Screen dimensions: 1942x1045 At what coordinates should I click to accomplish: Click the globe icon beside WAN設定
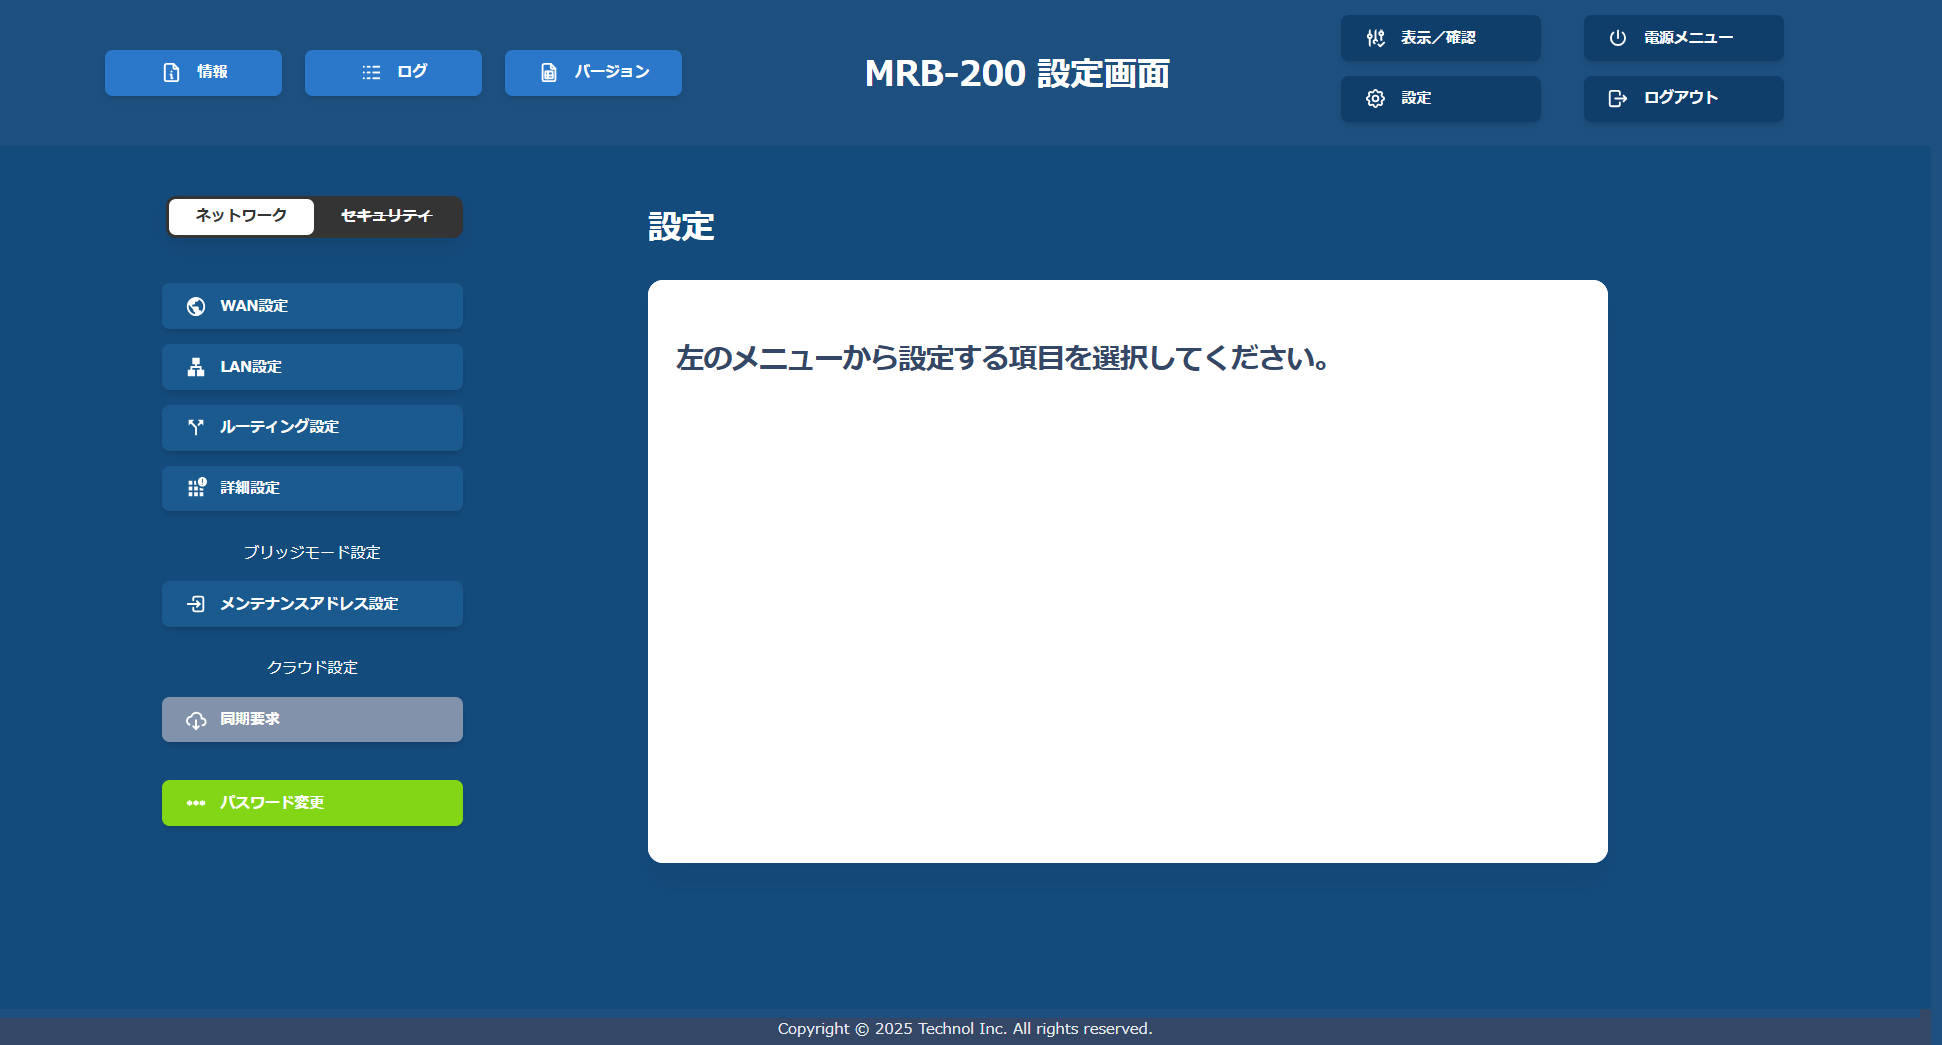(196, 306)
